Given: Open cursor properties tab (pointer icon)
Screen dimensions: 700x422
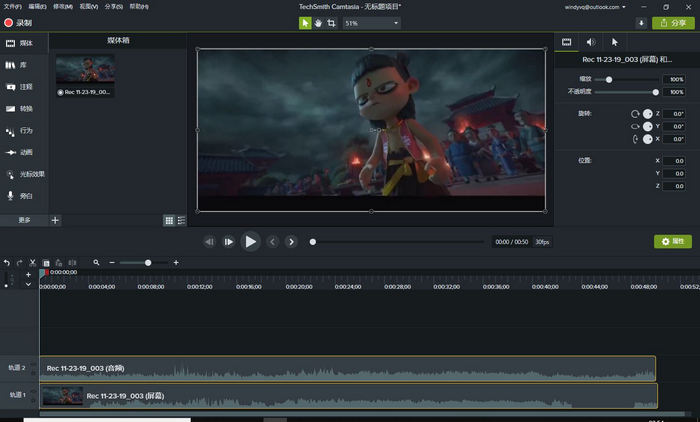Looking at the screenshot, I should pos(615,42).
